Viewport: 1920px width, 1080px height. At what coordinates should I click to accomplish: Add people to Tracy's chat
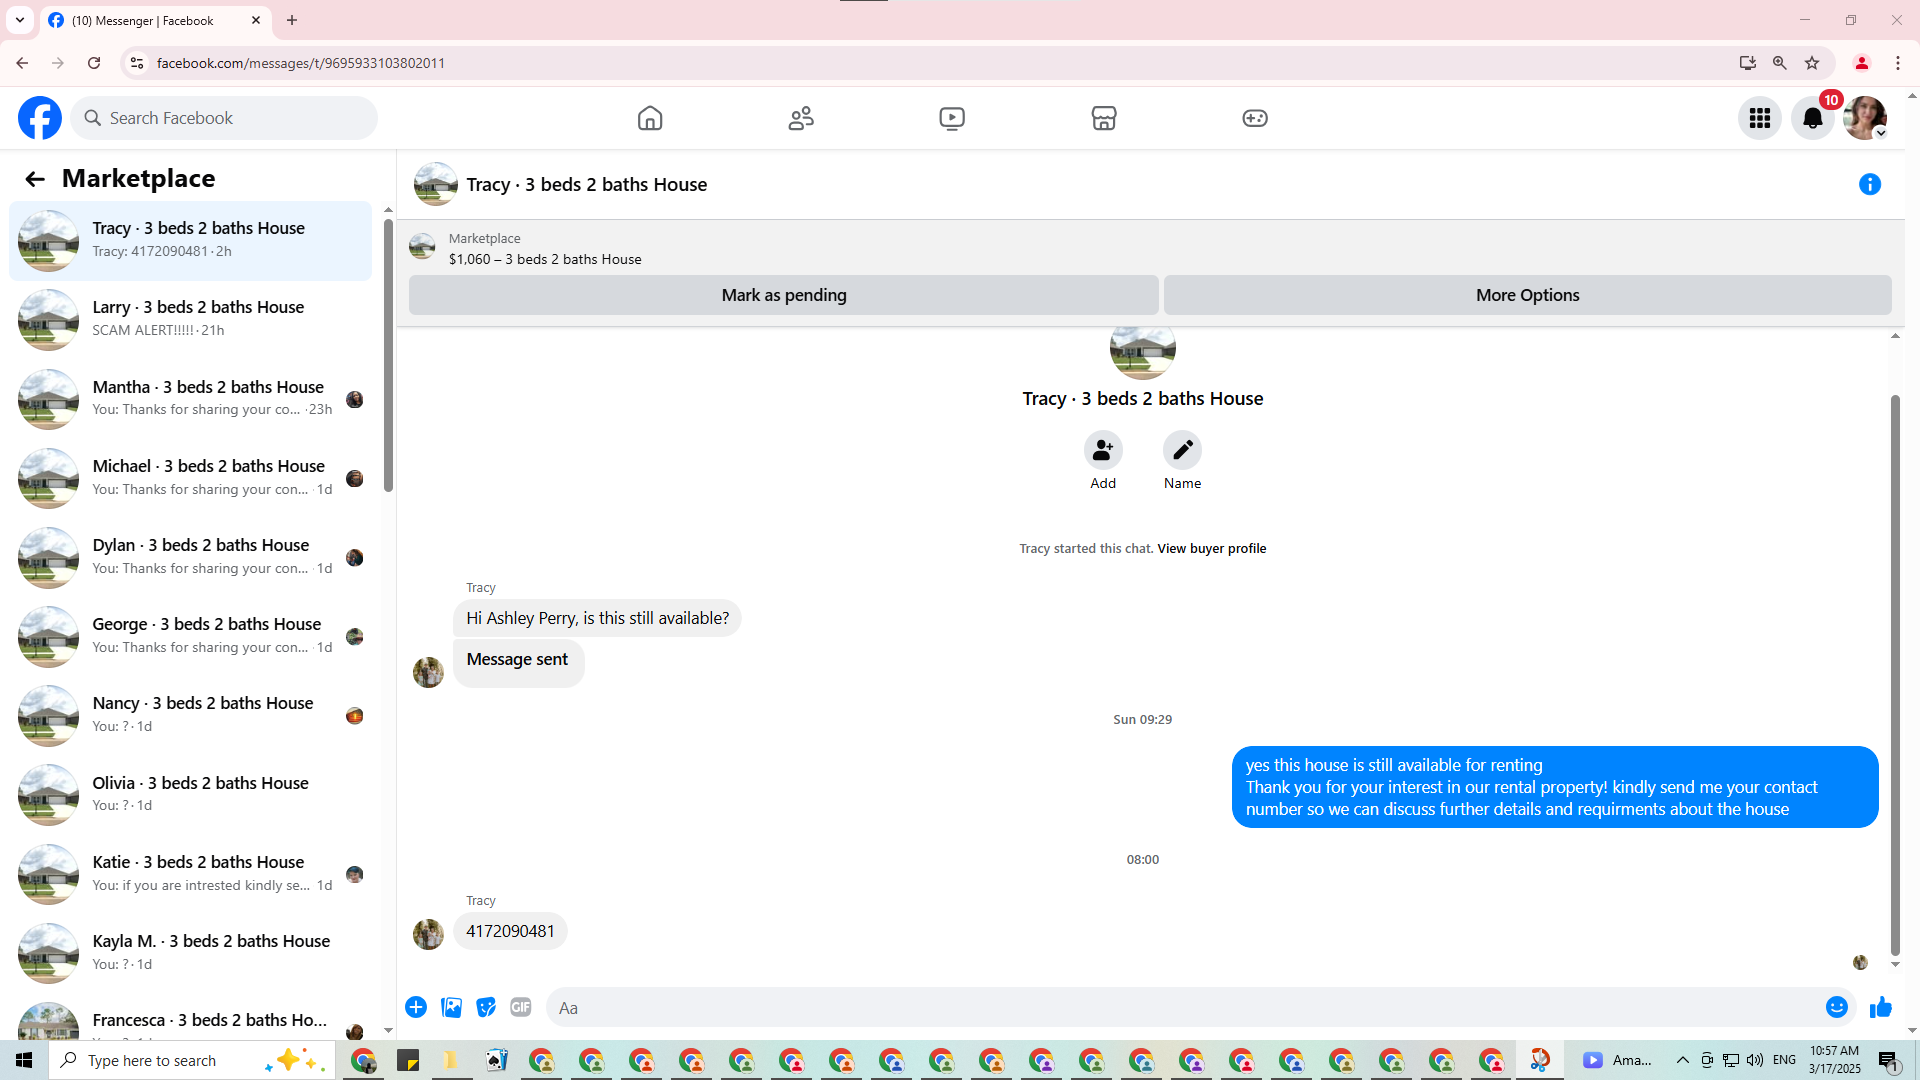coord(1103,450)
